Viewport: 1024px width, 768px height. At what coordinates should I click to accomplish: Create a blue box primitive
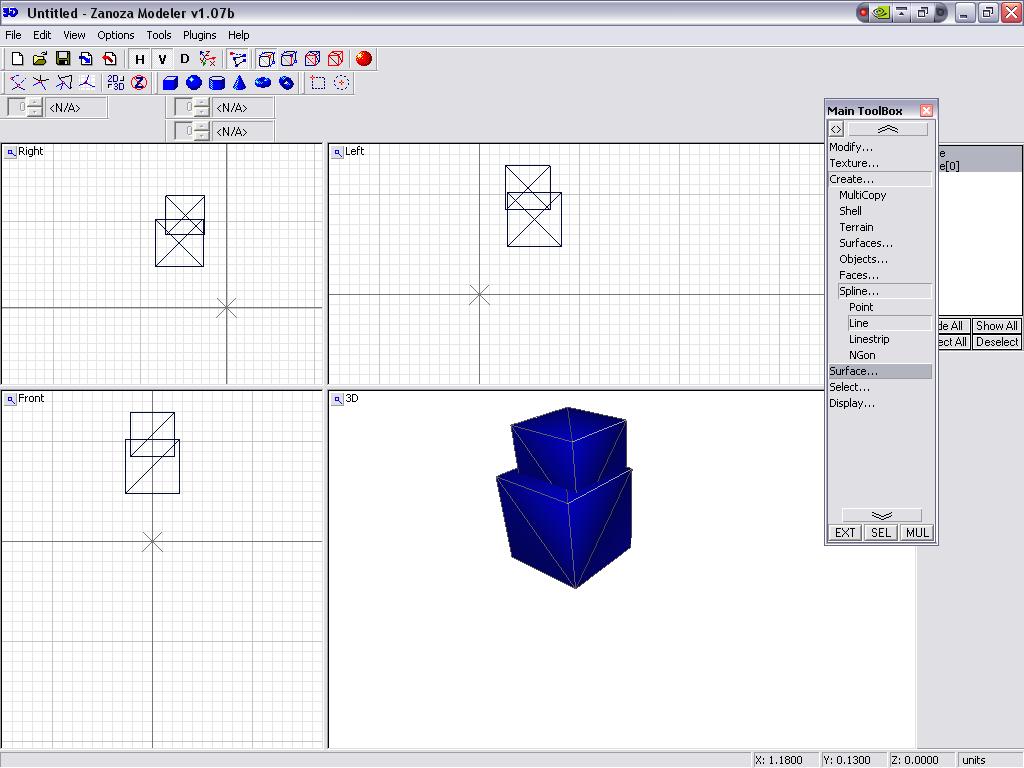(x=170, y=83)
